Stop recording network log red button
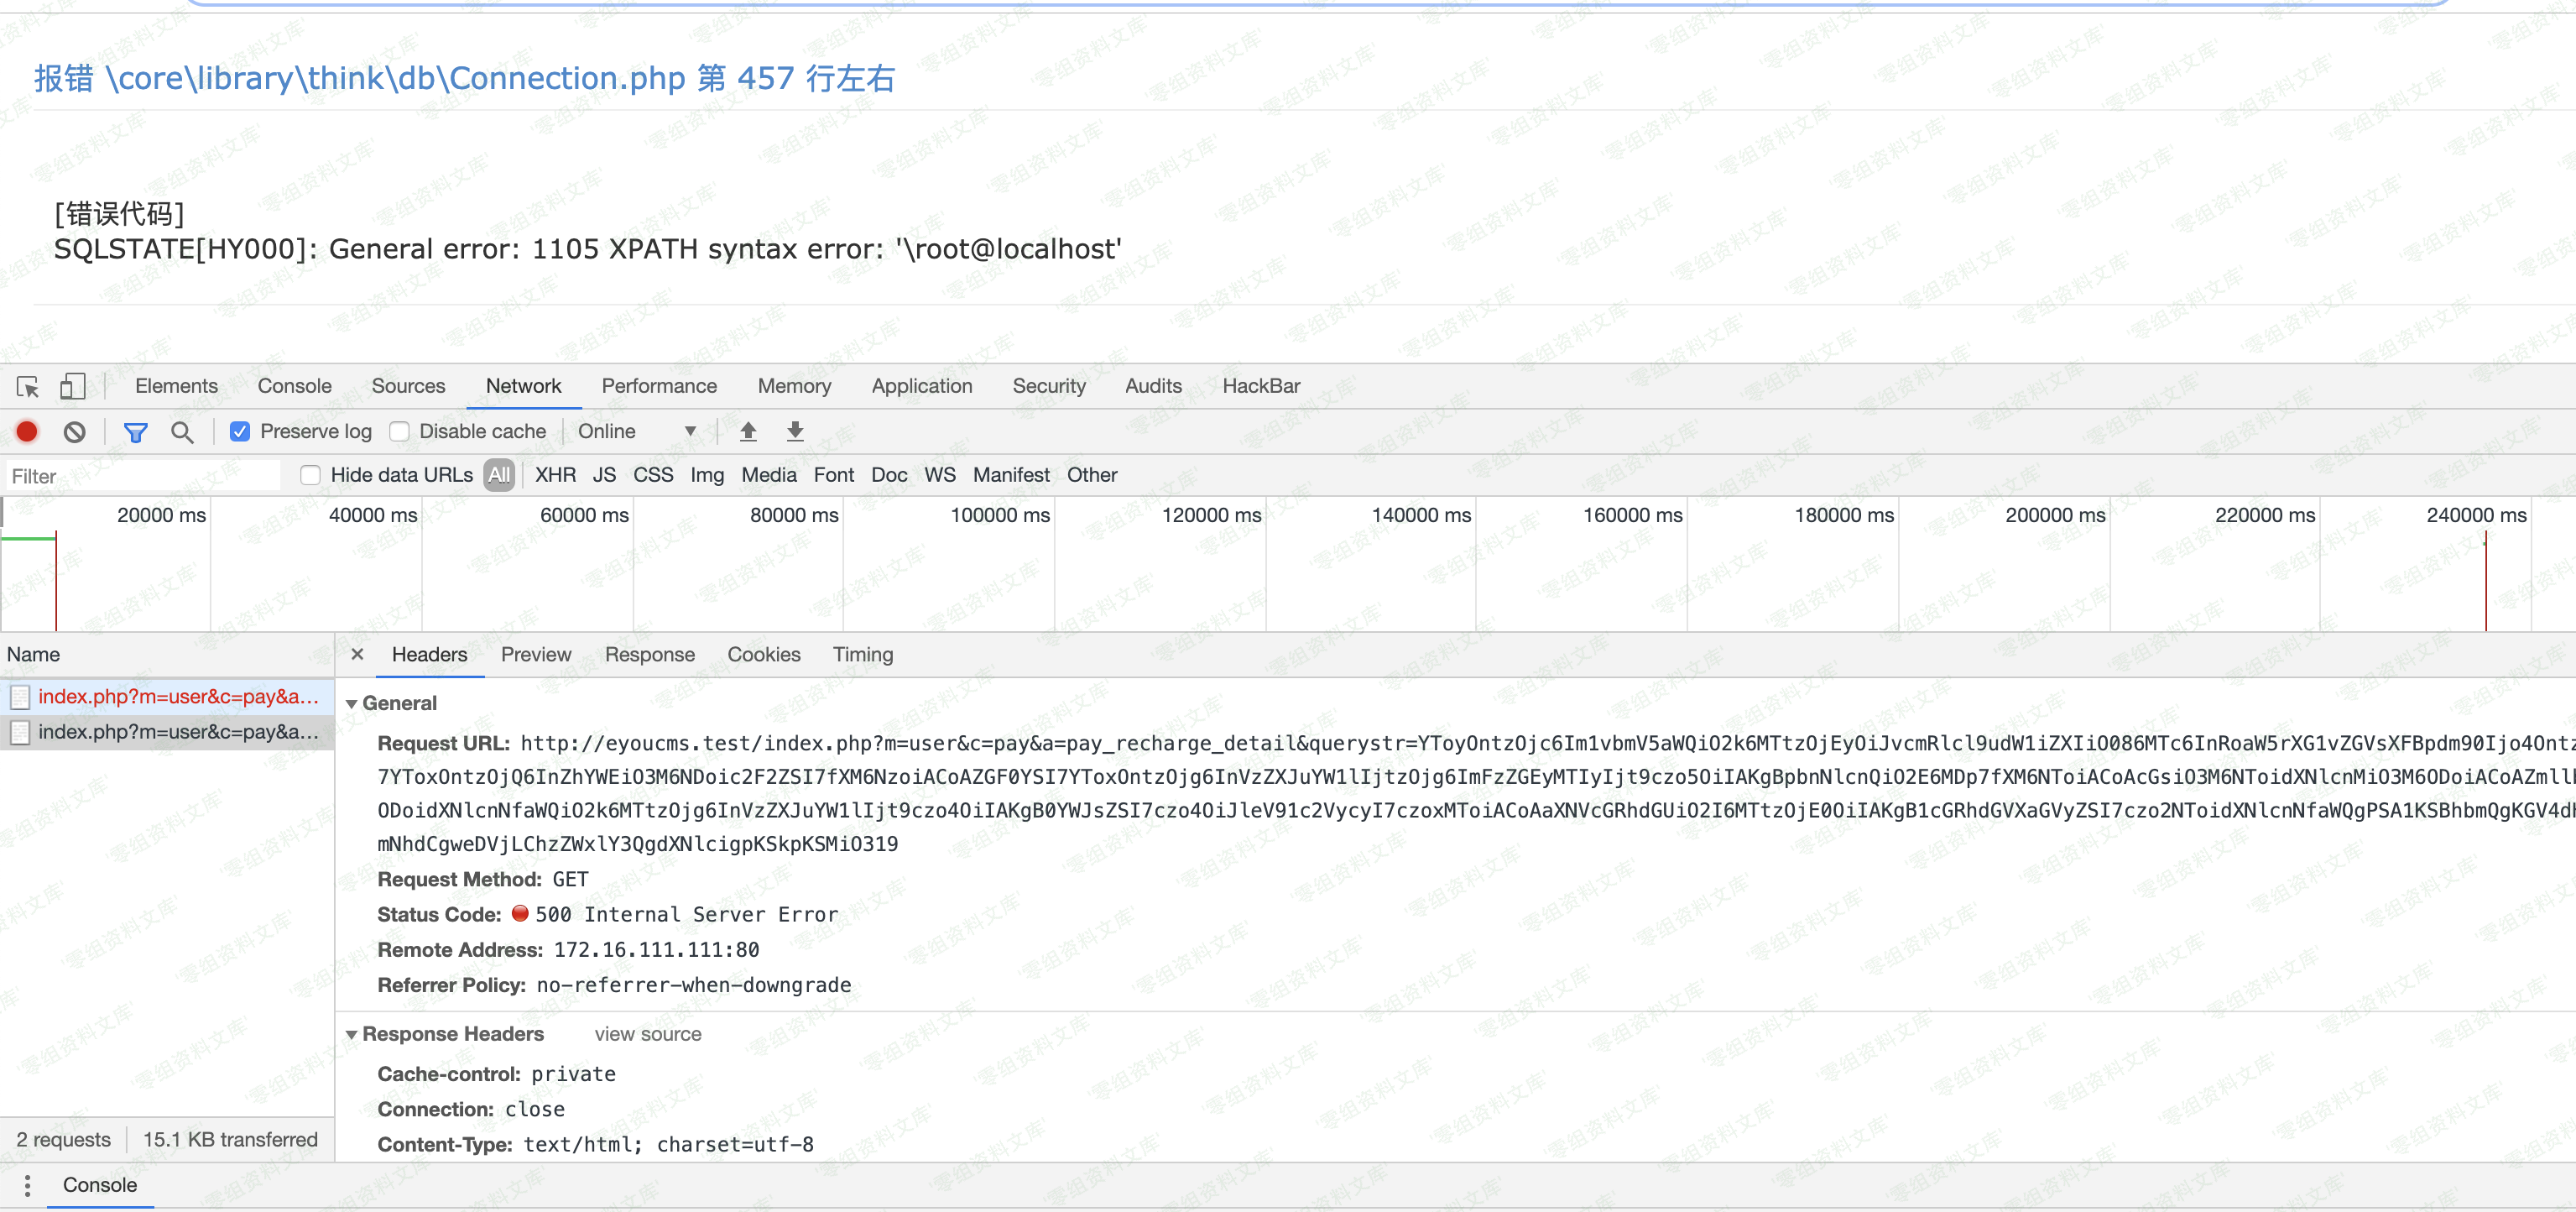 click(27, 431)
